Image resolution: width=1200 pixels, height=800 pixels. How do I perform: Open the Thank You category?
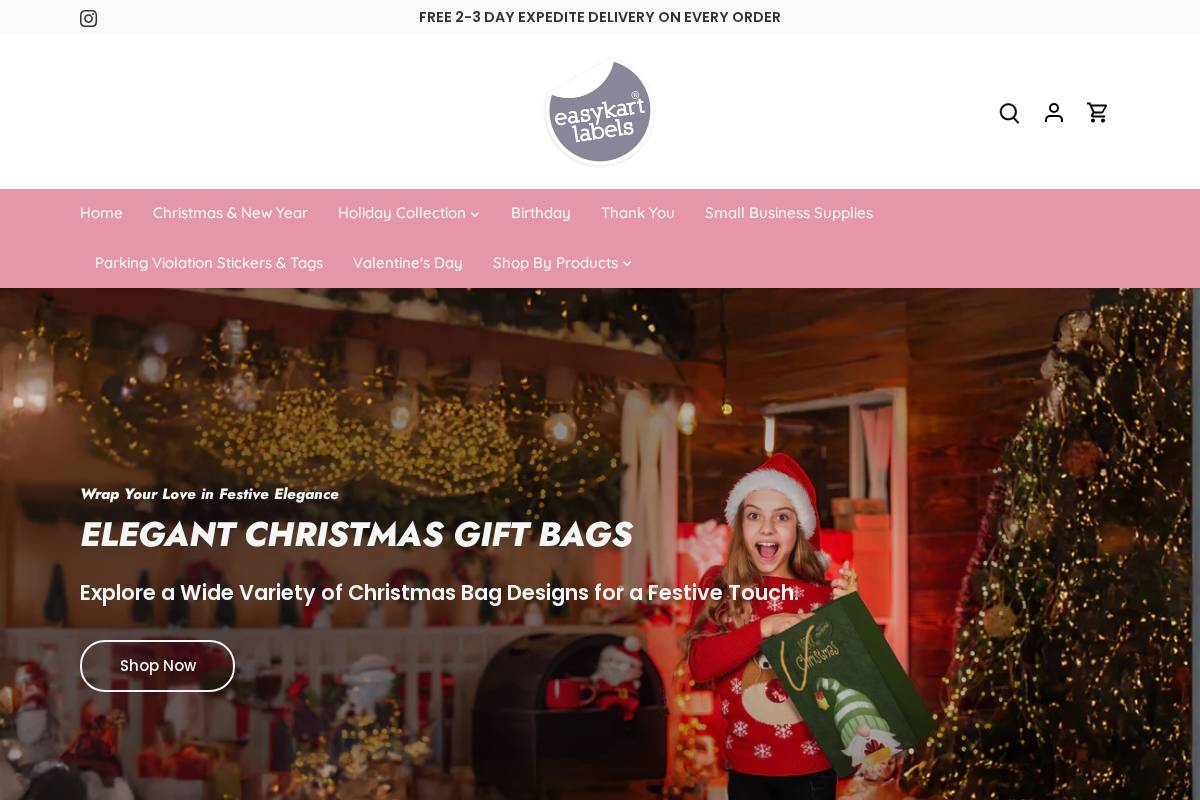[x=637, y=213]
